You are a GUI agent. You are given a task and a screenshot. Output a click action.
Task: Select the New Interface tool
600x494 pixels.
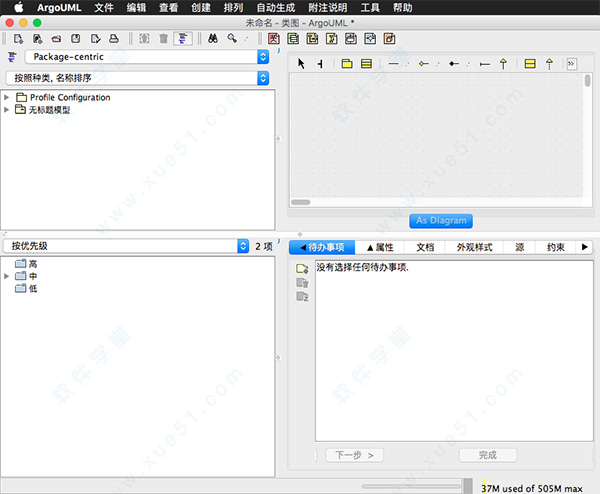click(530, 64)
